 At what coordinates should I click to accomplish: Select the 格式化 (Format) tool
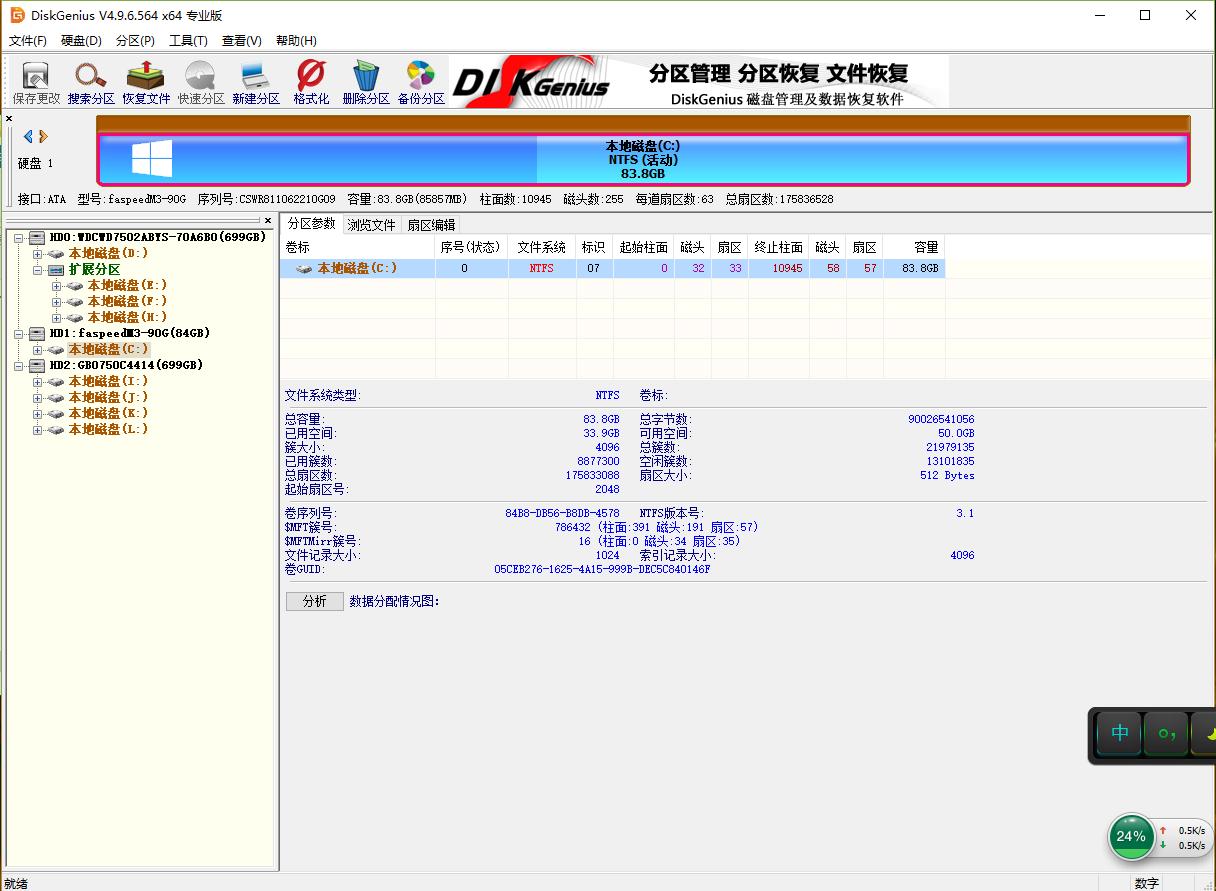(311, 81)
